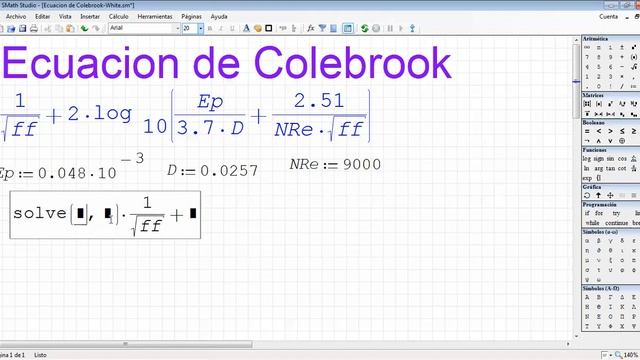Open the Herramientas menu
The height and width of the screenshot is (360, 640).
tap(155, 17)
